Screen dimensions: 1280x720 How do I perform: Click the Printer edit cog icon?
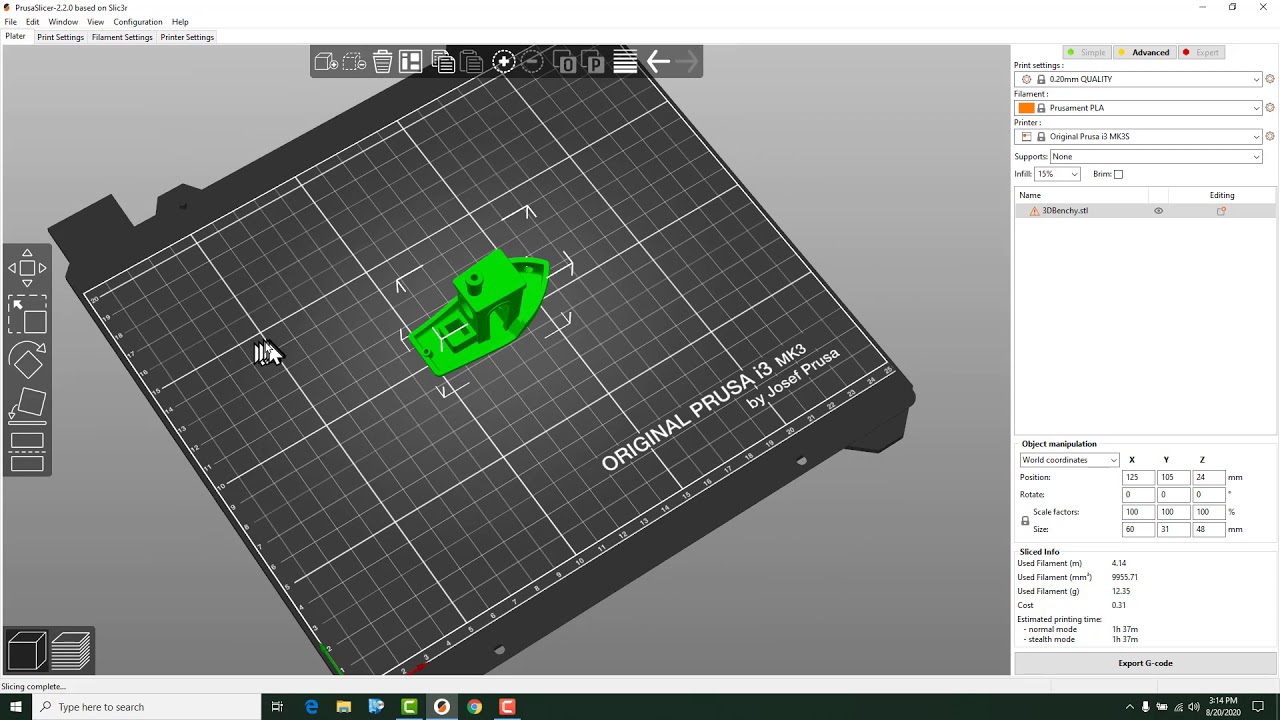[x=1270, y=136]
